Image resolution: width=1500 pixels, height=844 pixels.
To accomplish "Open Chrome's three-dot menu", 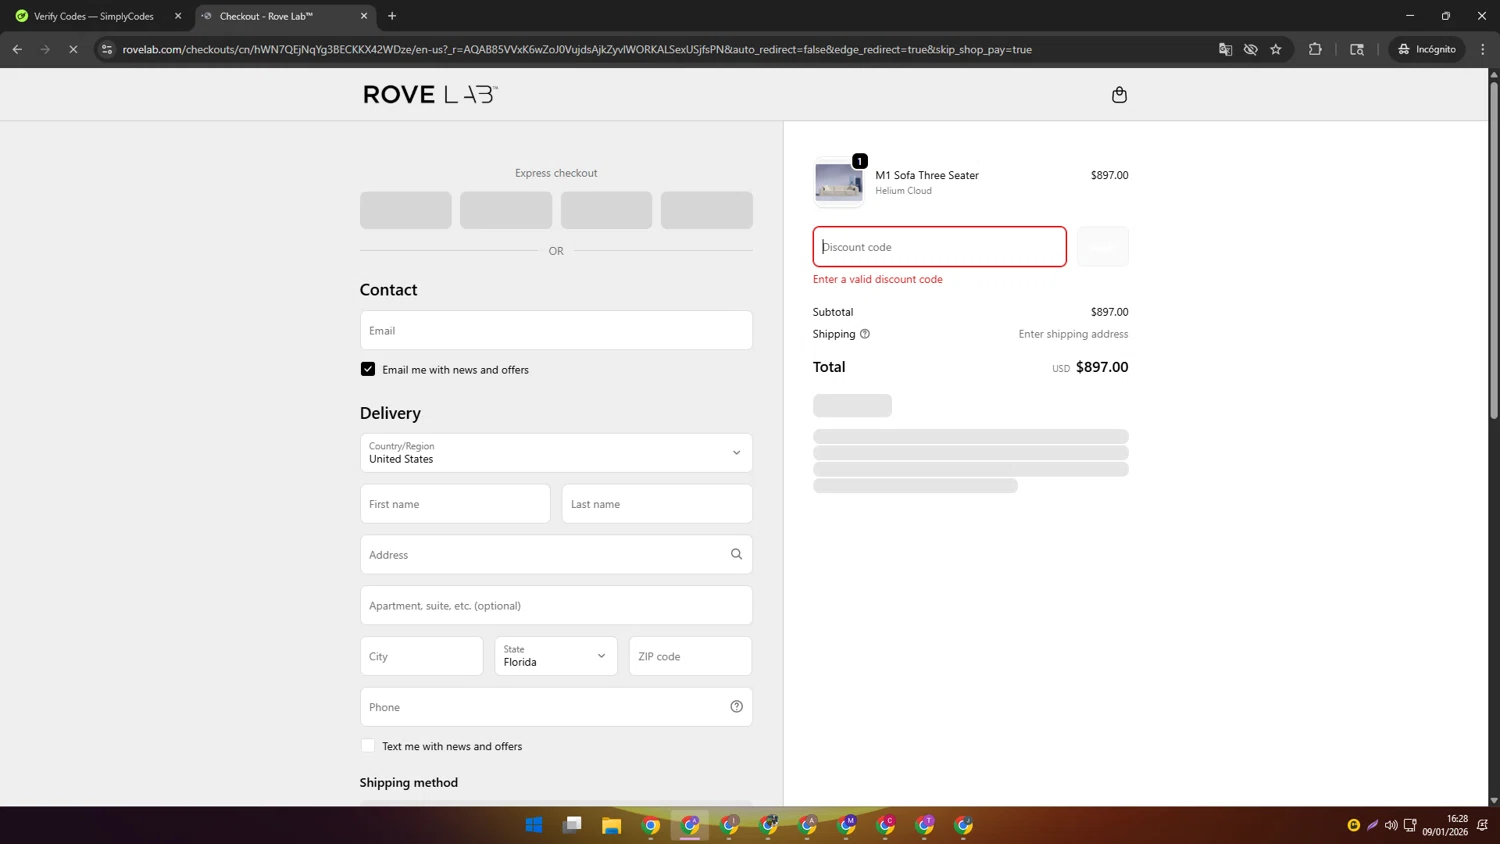I will coord(1483,49).
